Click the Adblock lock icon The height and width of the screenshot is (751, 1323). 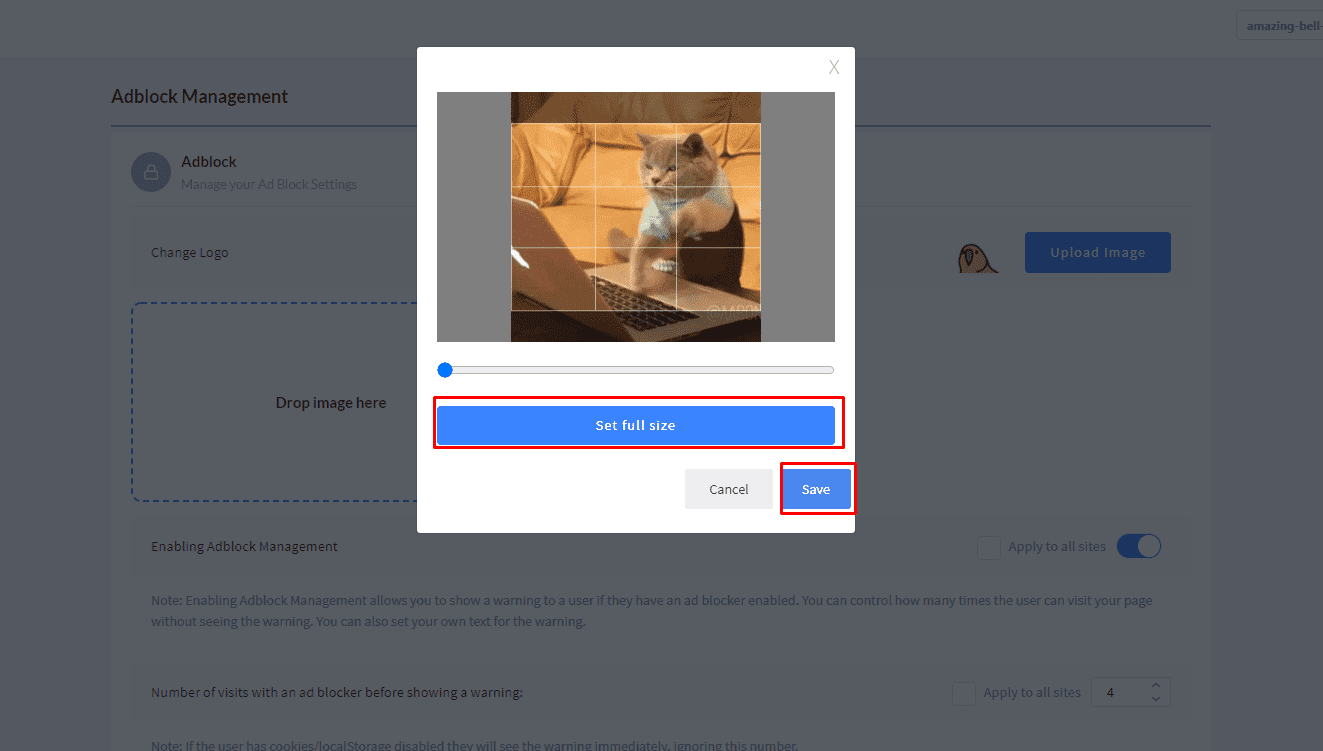click(151, 172)
